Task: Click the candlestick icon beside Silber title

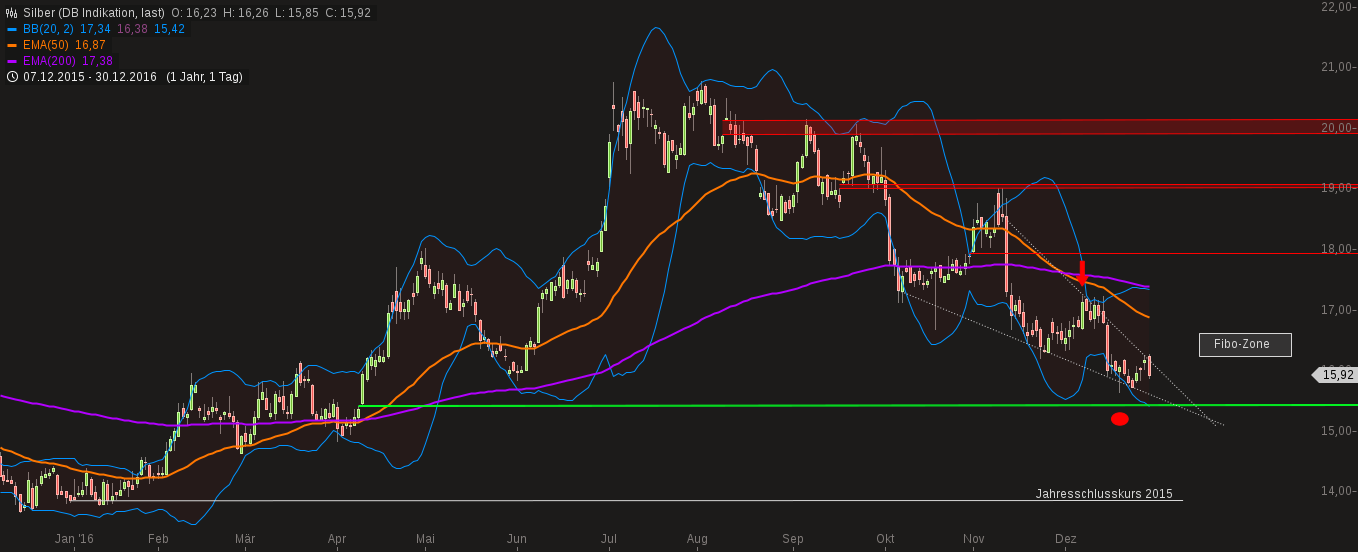Action: pyautogui.click(x=12, y=13)
